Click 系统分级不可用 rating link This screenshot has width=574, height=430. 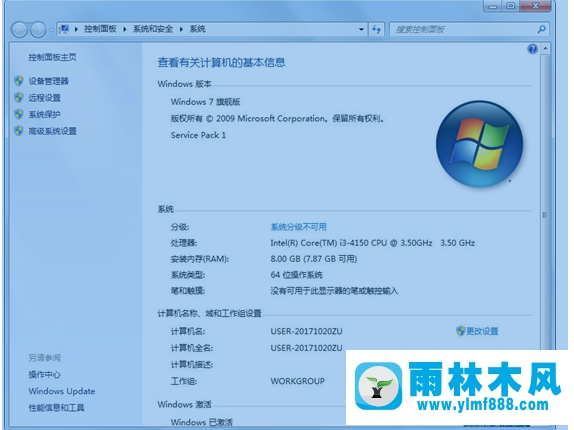point(298,227)
